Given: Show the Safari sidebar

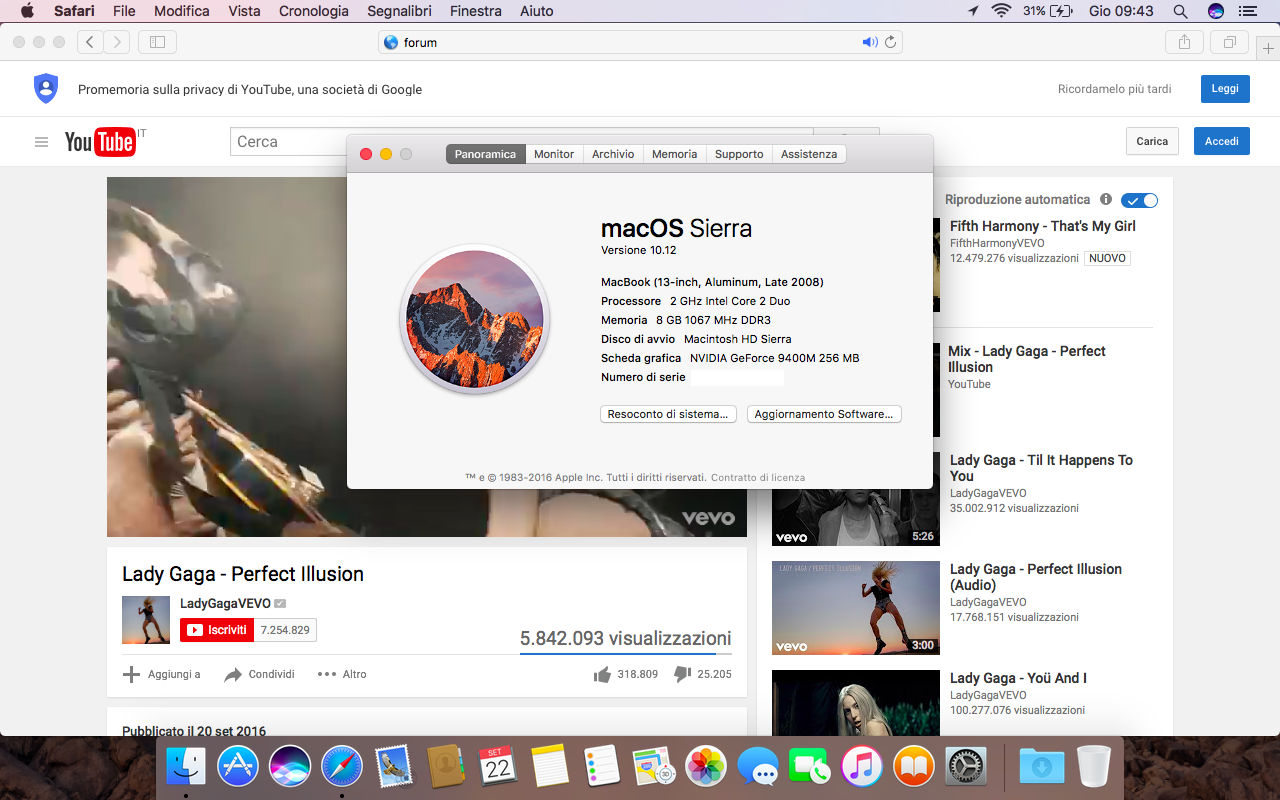Looking at the screenshot, I should [x=157, y=42].
